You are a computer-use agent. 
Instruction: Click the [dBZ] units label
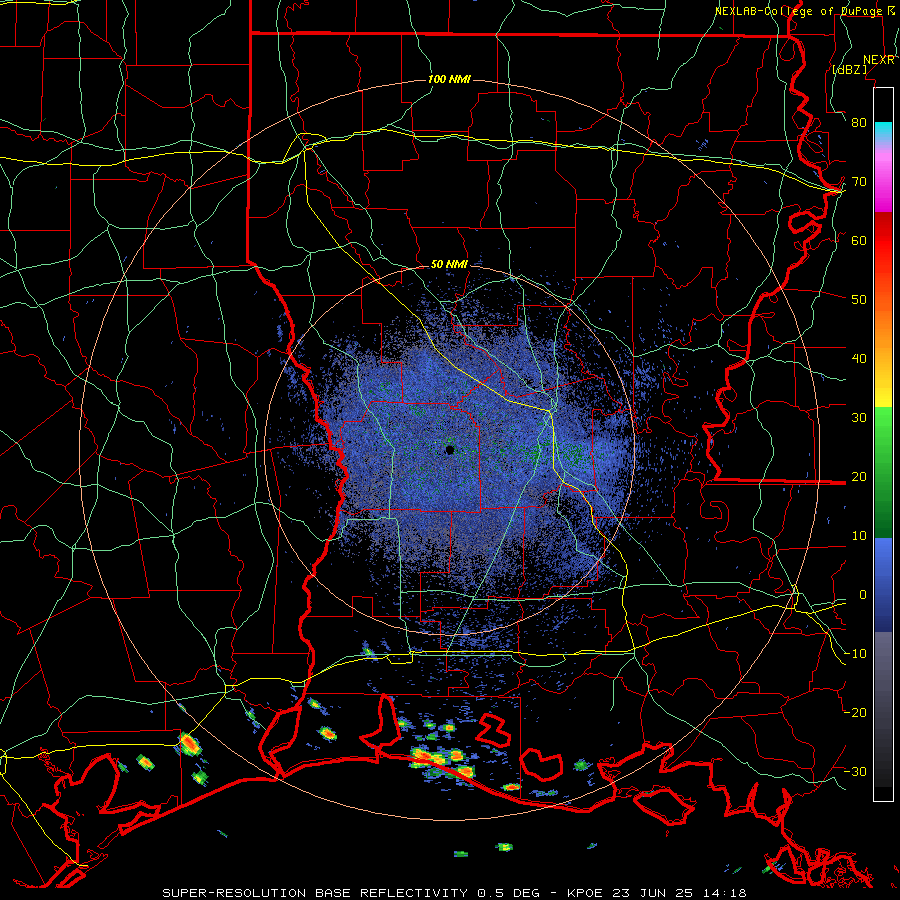(x=849, y=69)
